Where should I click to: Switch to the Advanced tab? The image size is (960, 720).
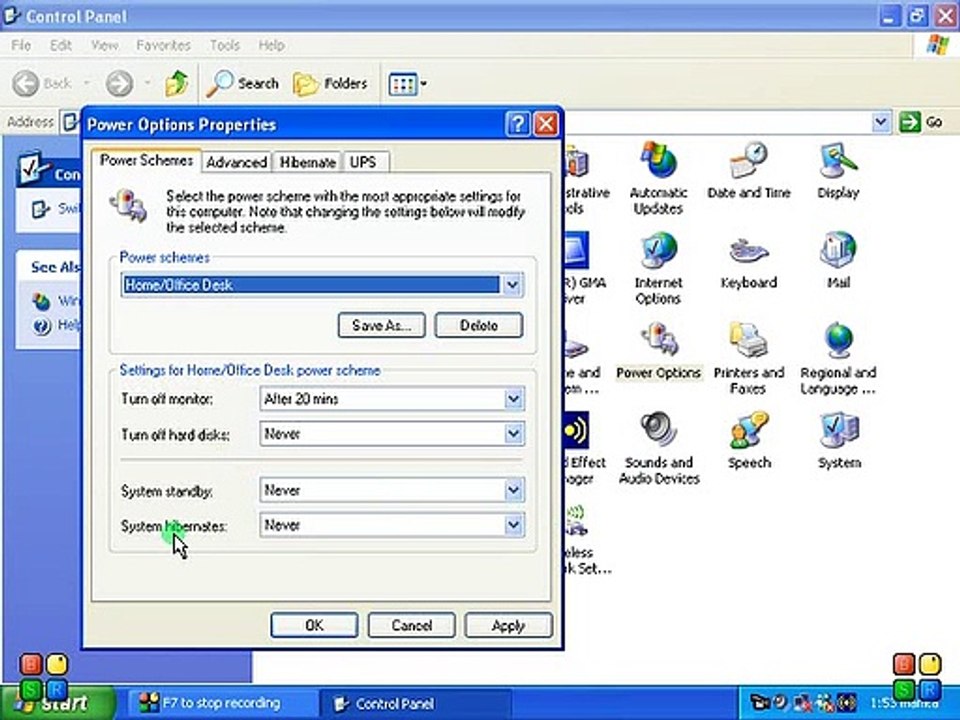point(236,162)
